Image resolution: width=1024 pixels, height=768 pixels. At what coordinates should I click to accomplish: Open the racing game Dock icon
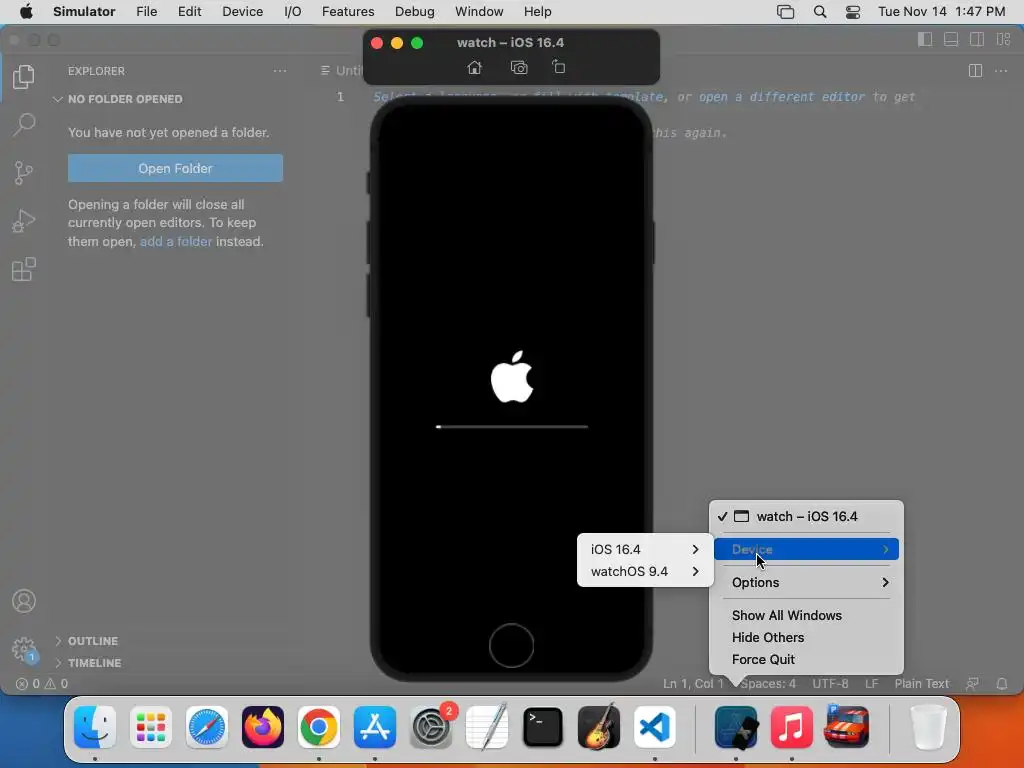(x=847, y=727)
